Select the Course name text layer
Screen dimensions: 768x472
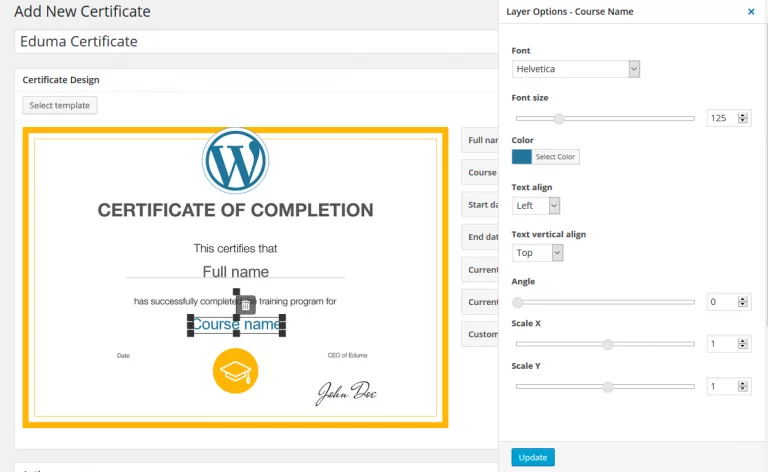click(236, 325)
